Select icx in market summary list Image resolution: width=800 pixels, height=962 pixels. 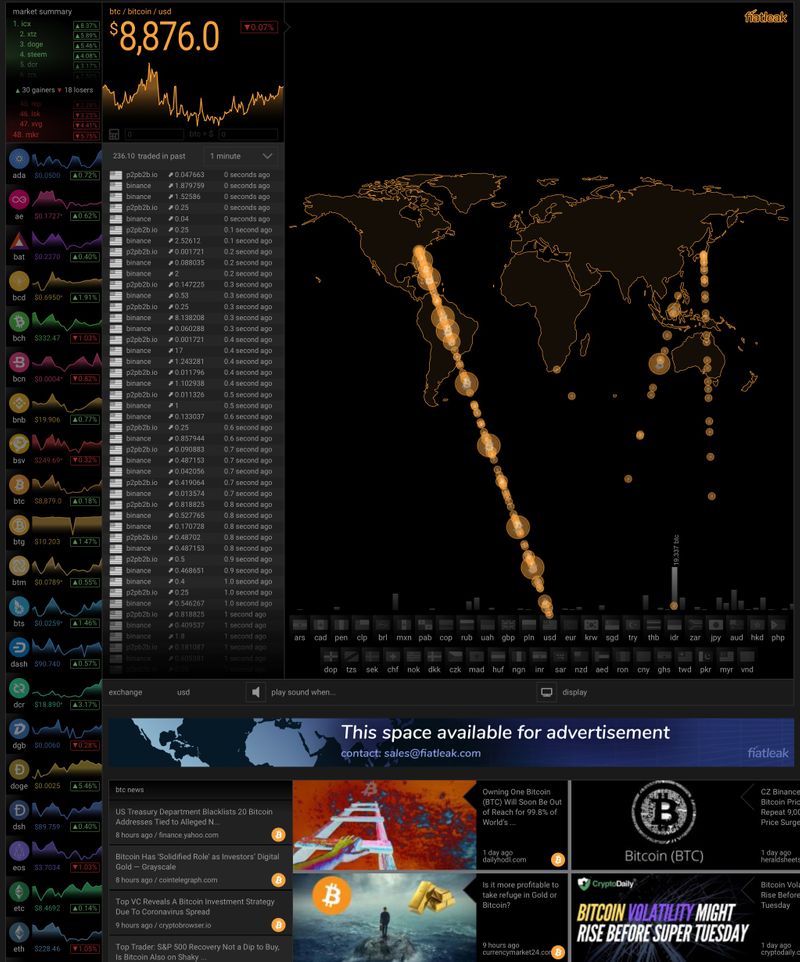click(37, 24)
